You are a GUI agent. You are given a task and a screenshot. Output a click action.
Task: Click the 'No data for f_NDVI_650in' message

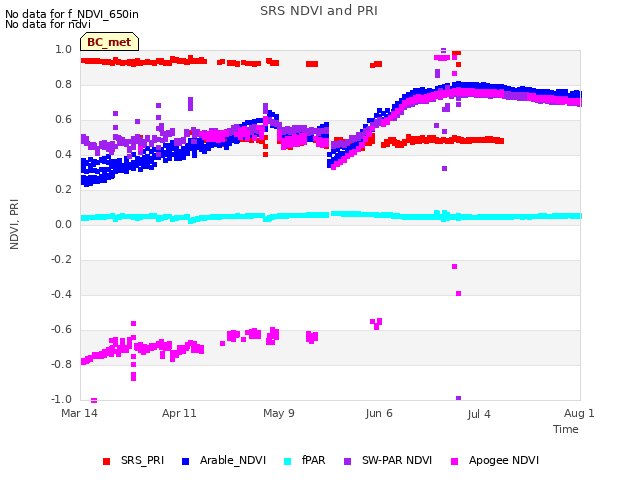72,14
